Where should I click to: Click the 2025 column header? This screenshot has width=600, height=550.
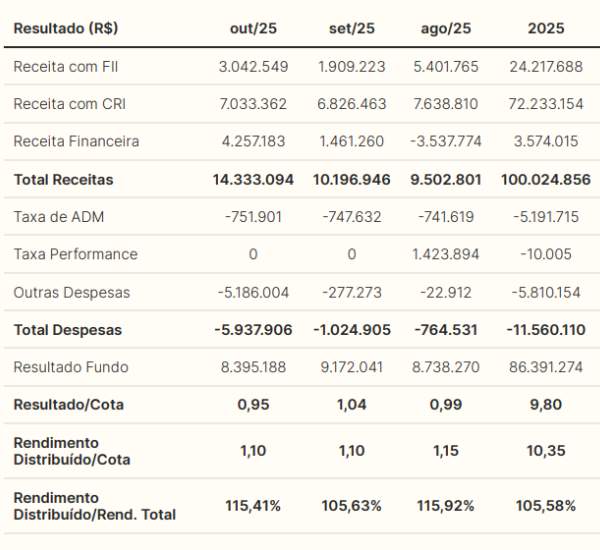click(x=545, y=28)
